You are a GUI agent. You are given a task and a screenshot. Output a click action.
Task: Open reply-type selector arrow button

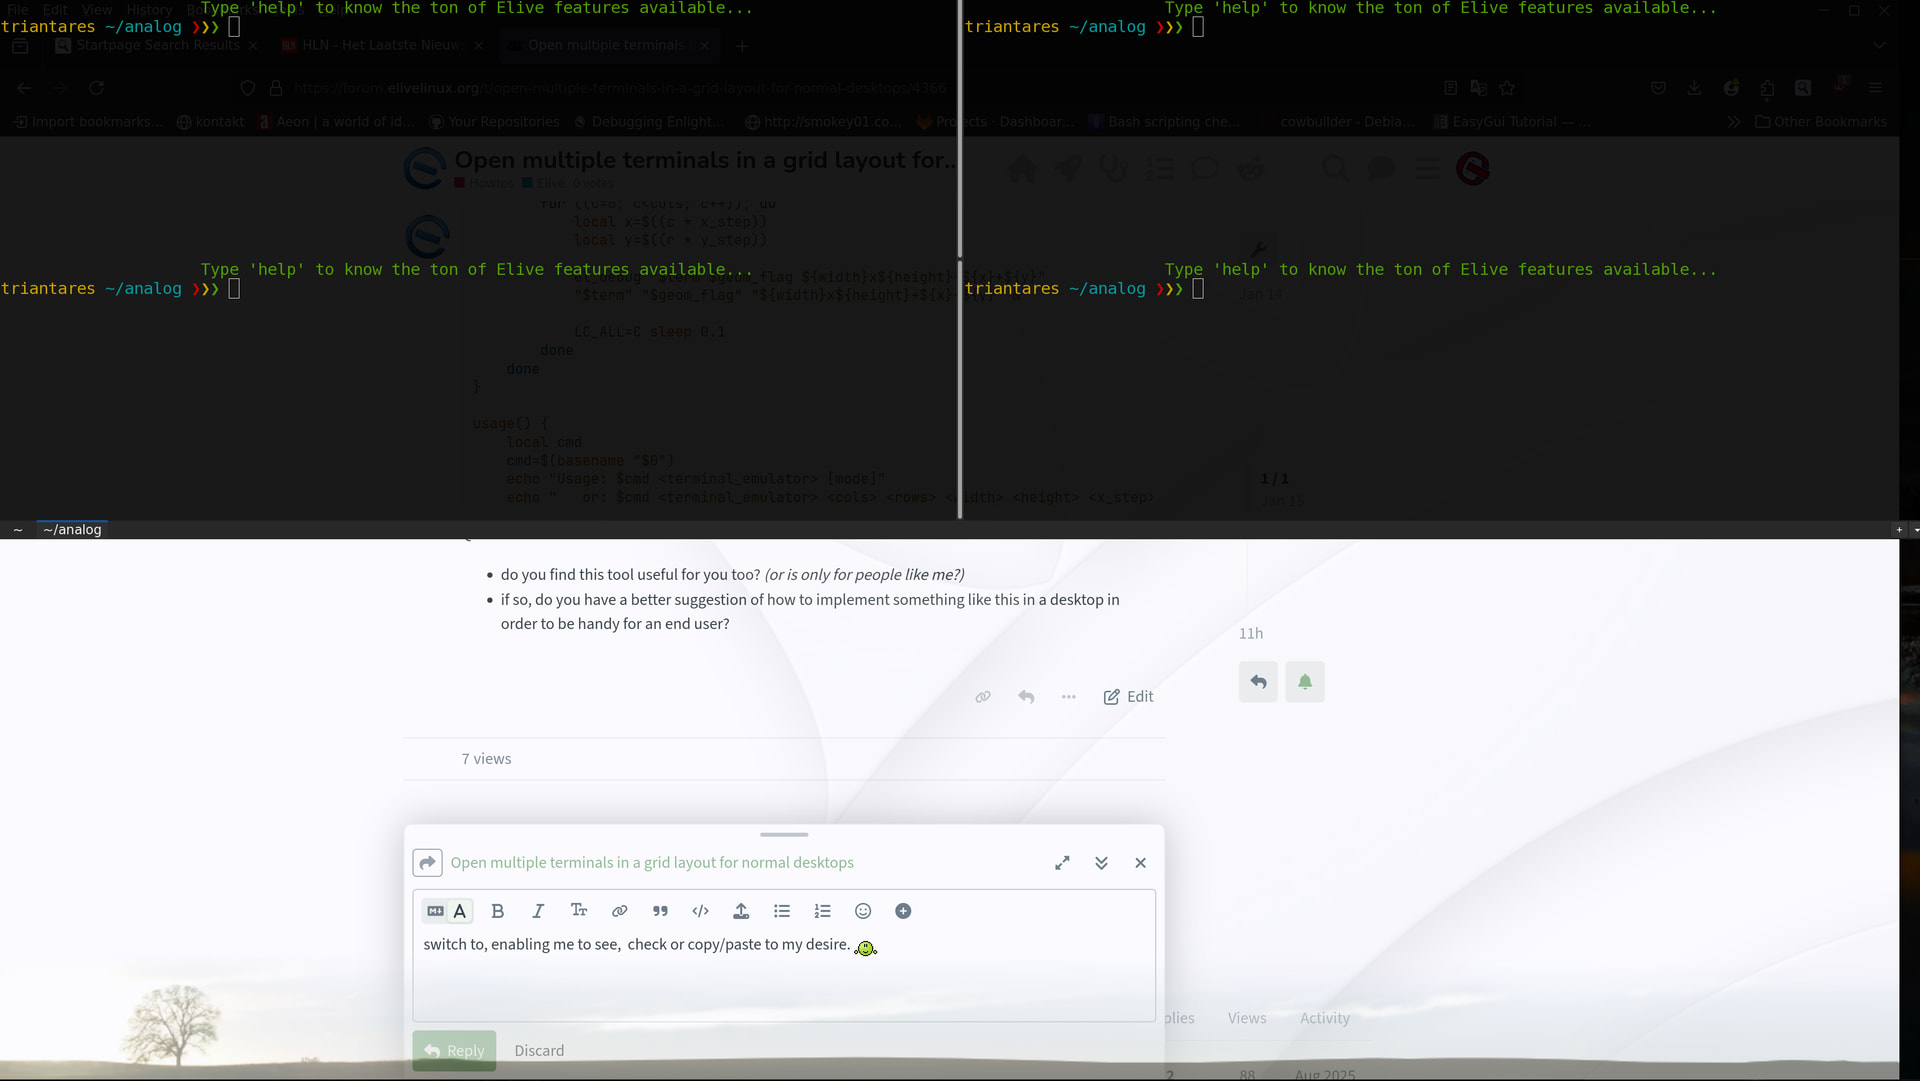(427, 863)
